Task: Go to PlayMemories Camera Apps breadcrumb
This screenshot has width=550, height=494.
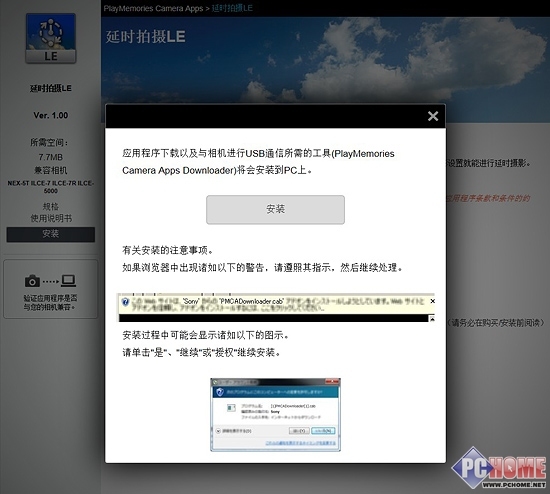Action: tap(153, 8)
